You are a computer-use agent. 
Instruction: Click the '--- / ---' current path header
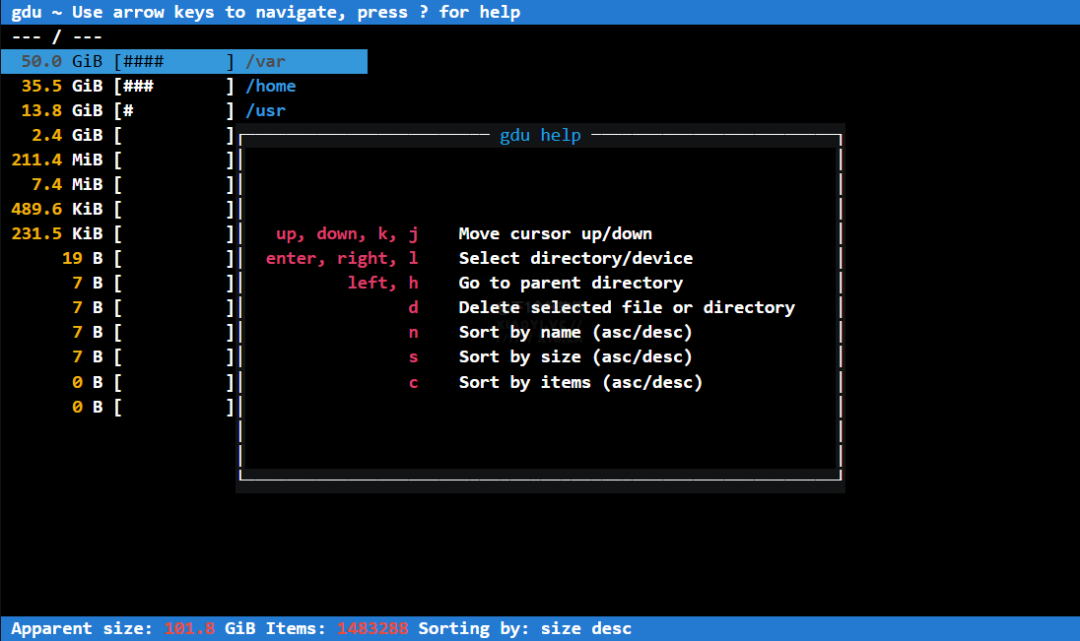[x=56, y=37]
